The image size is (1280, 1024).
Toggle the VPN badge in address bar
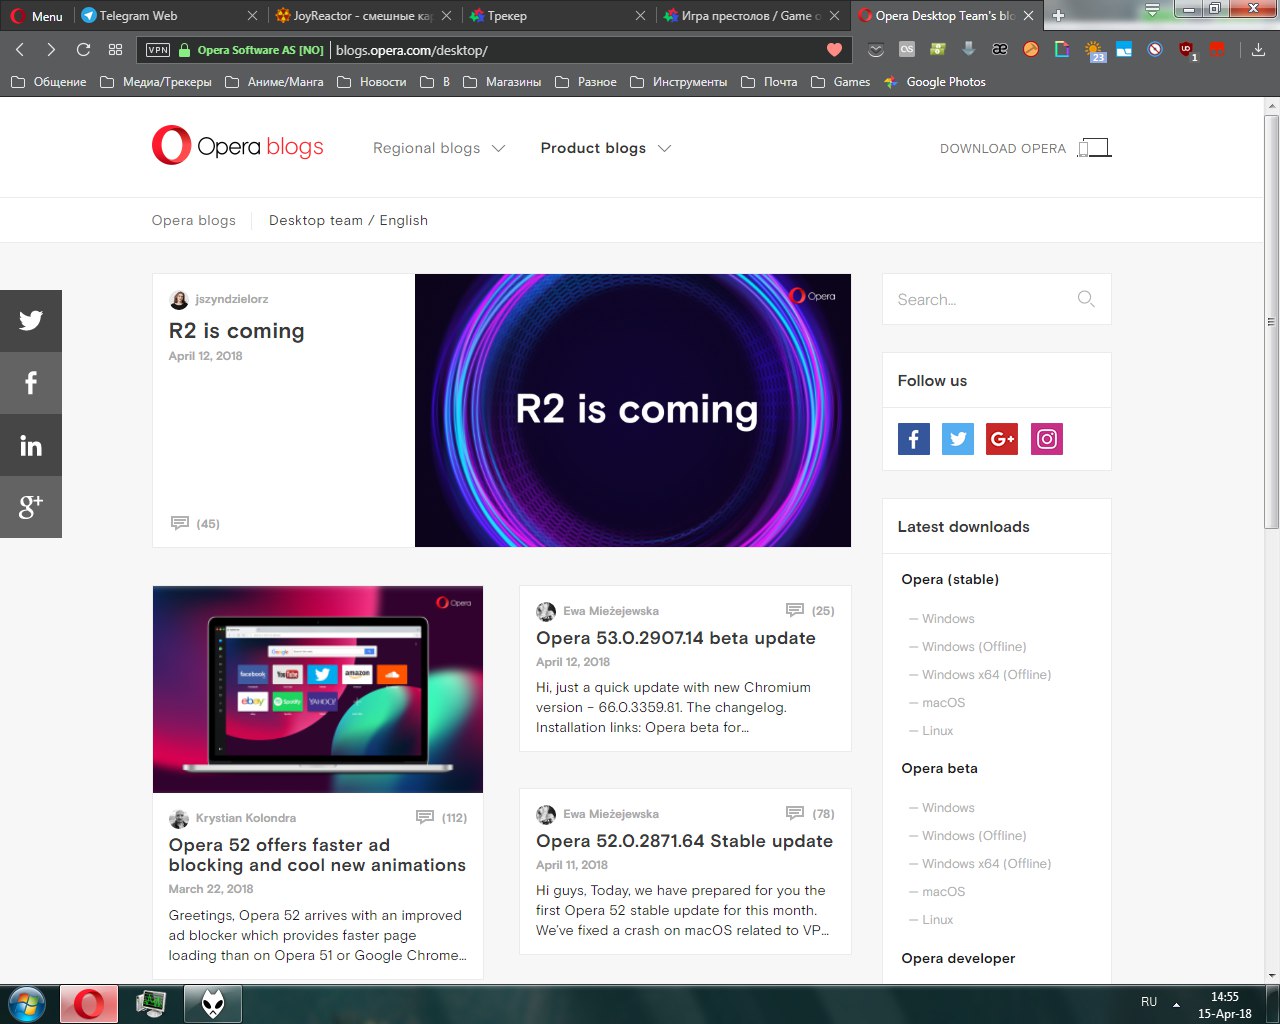(157, 50)
